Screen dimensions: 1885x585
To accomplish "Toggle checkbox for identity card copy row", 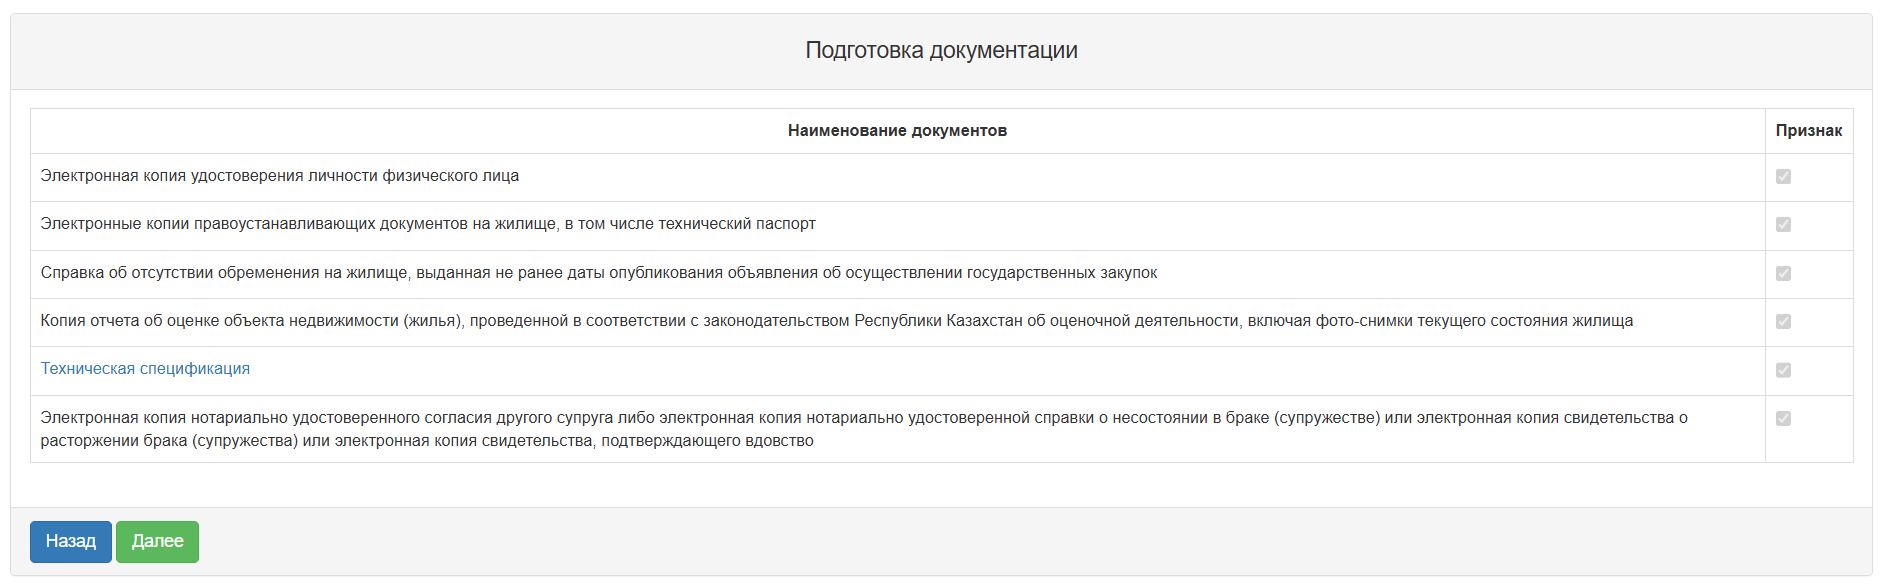I will (x=1783, y=177).
